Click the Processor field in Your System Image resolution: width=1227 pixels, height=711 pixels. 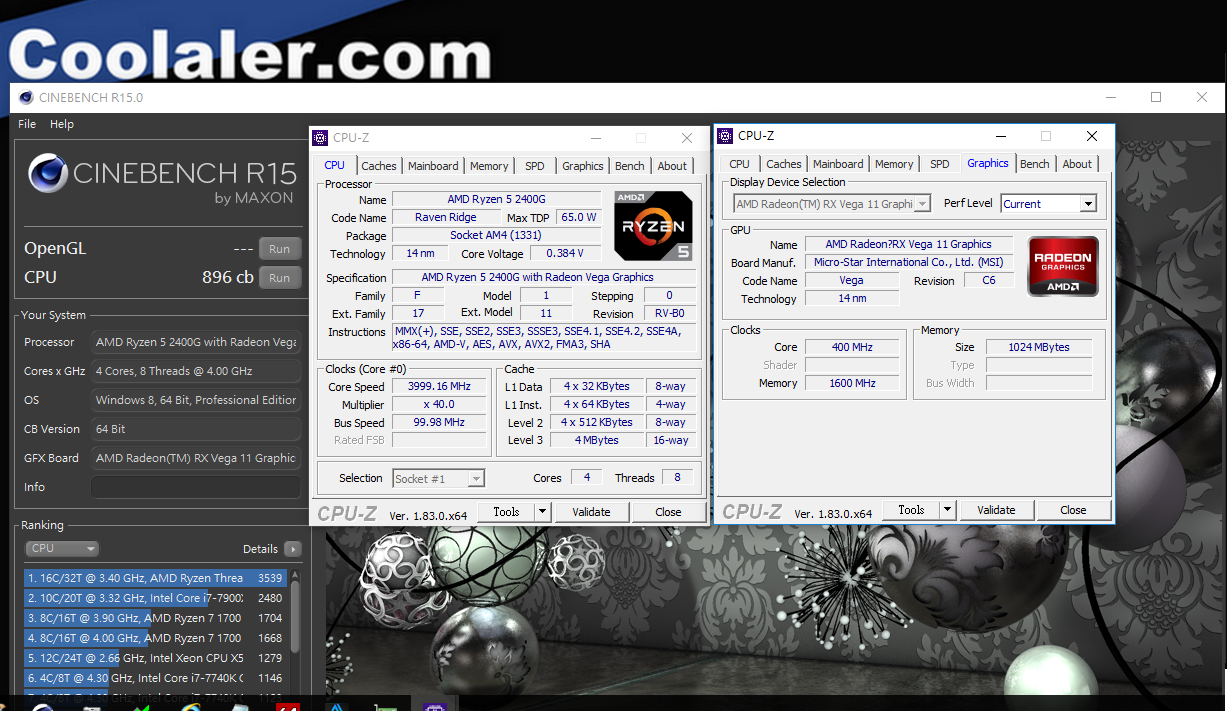coord(196,342)
